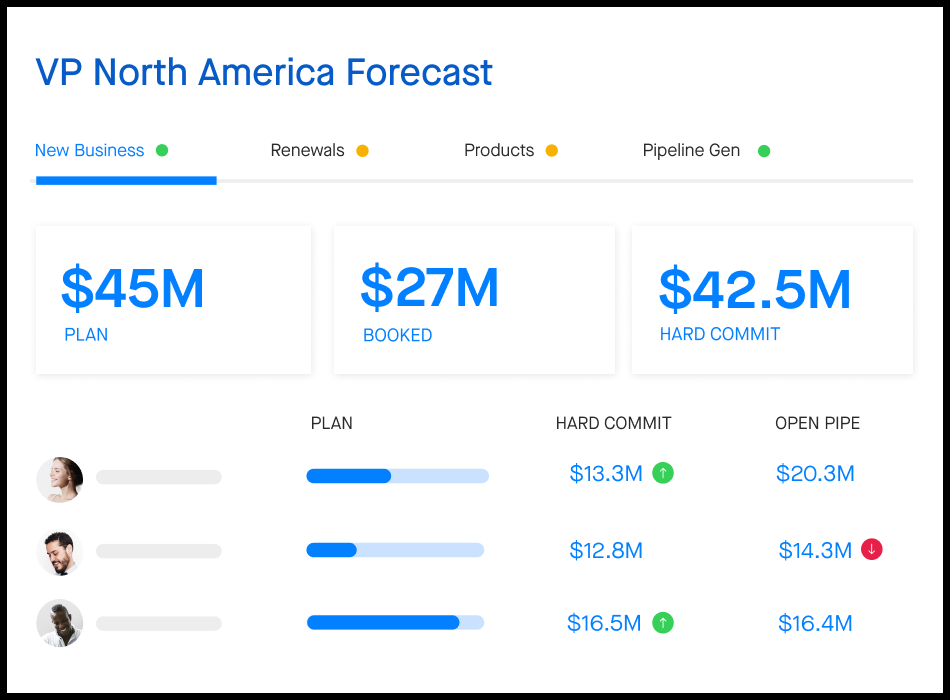Select the bearded man's avatar in second row

coord(60,552)
